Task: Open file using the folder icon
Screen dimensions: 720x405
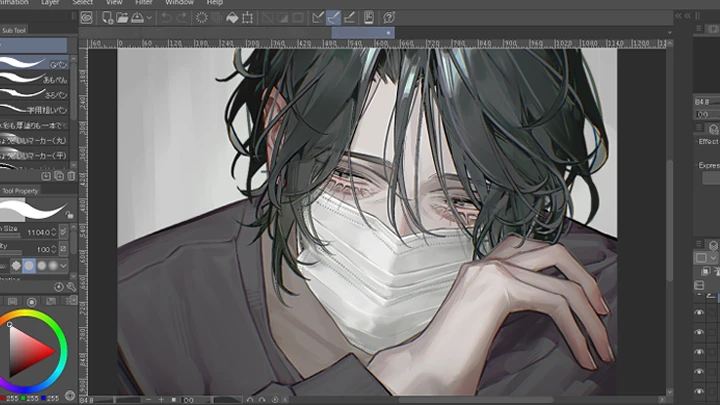Action: pyautogui.click(x=122, y=18)
